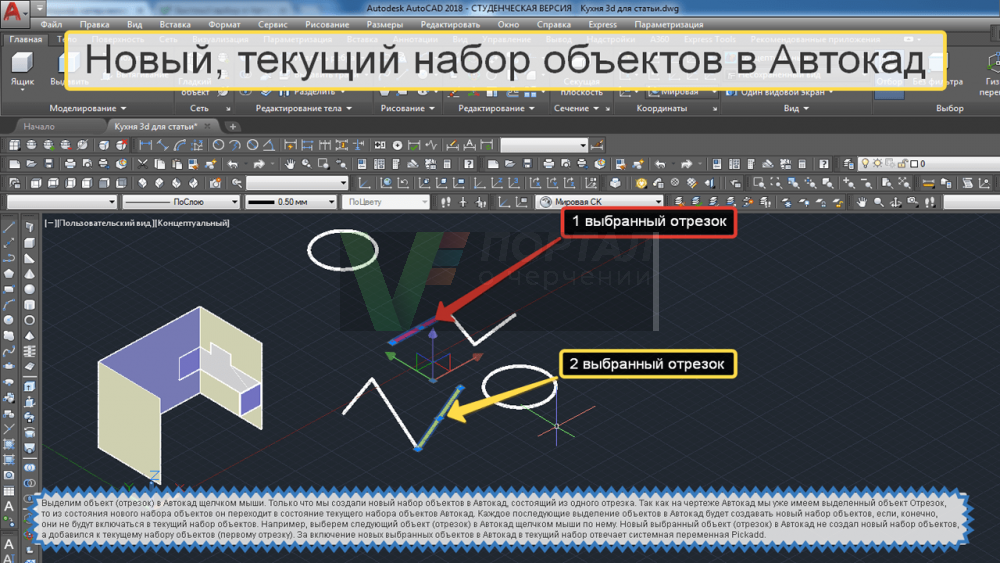Click the Save diskette icon
This screenshot has height=563, width=1000.
pyautogui.click(x=47, y=163)
